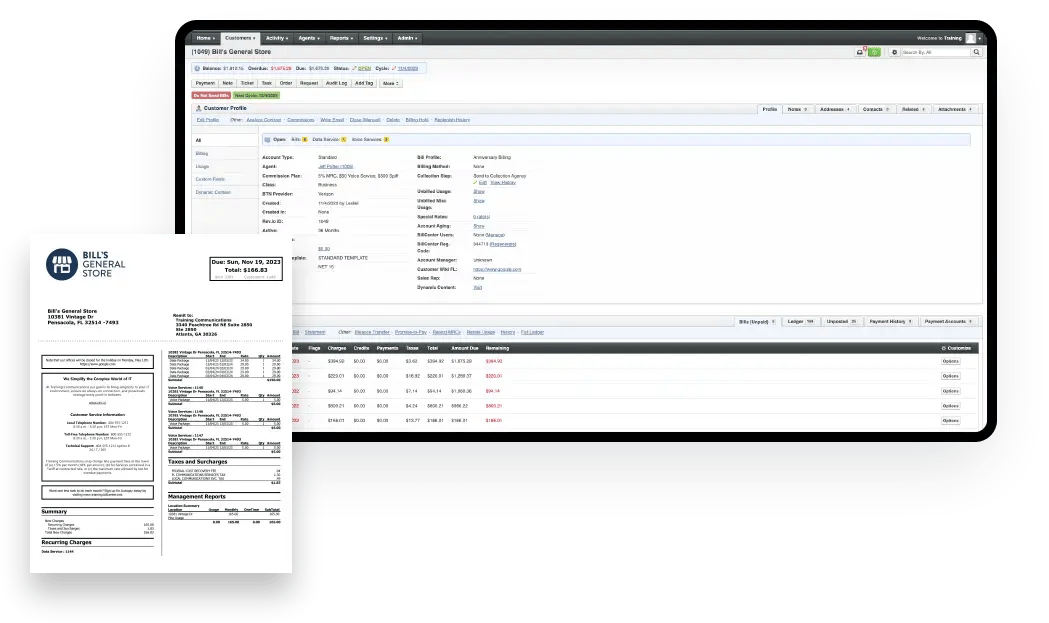Click the Request button
This screenshot has height=623, width=1049.
point(309,84)
